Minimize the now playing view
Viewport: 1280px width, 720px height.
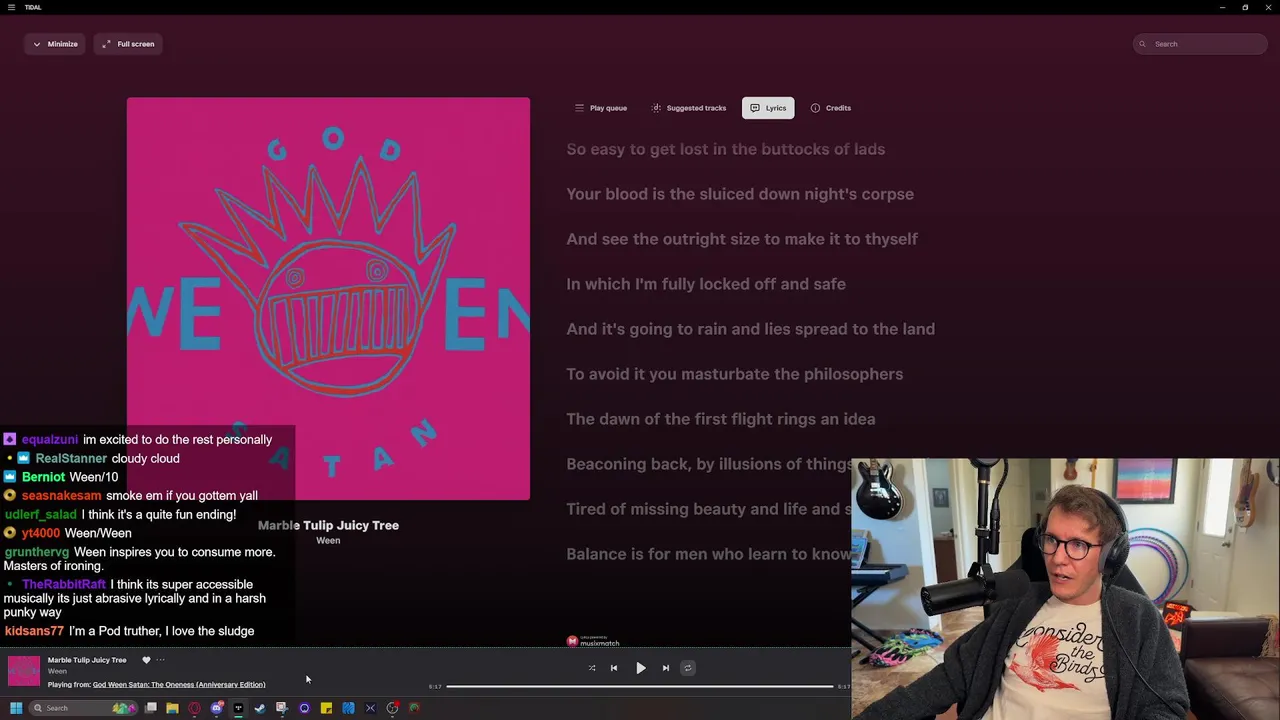(x=55, y=44)
